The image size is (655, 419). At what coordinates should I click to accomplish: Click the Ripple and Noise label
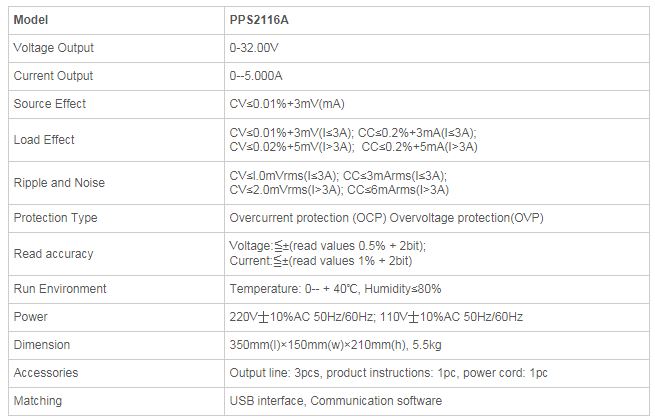(59, 182)
